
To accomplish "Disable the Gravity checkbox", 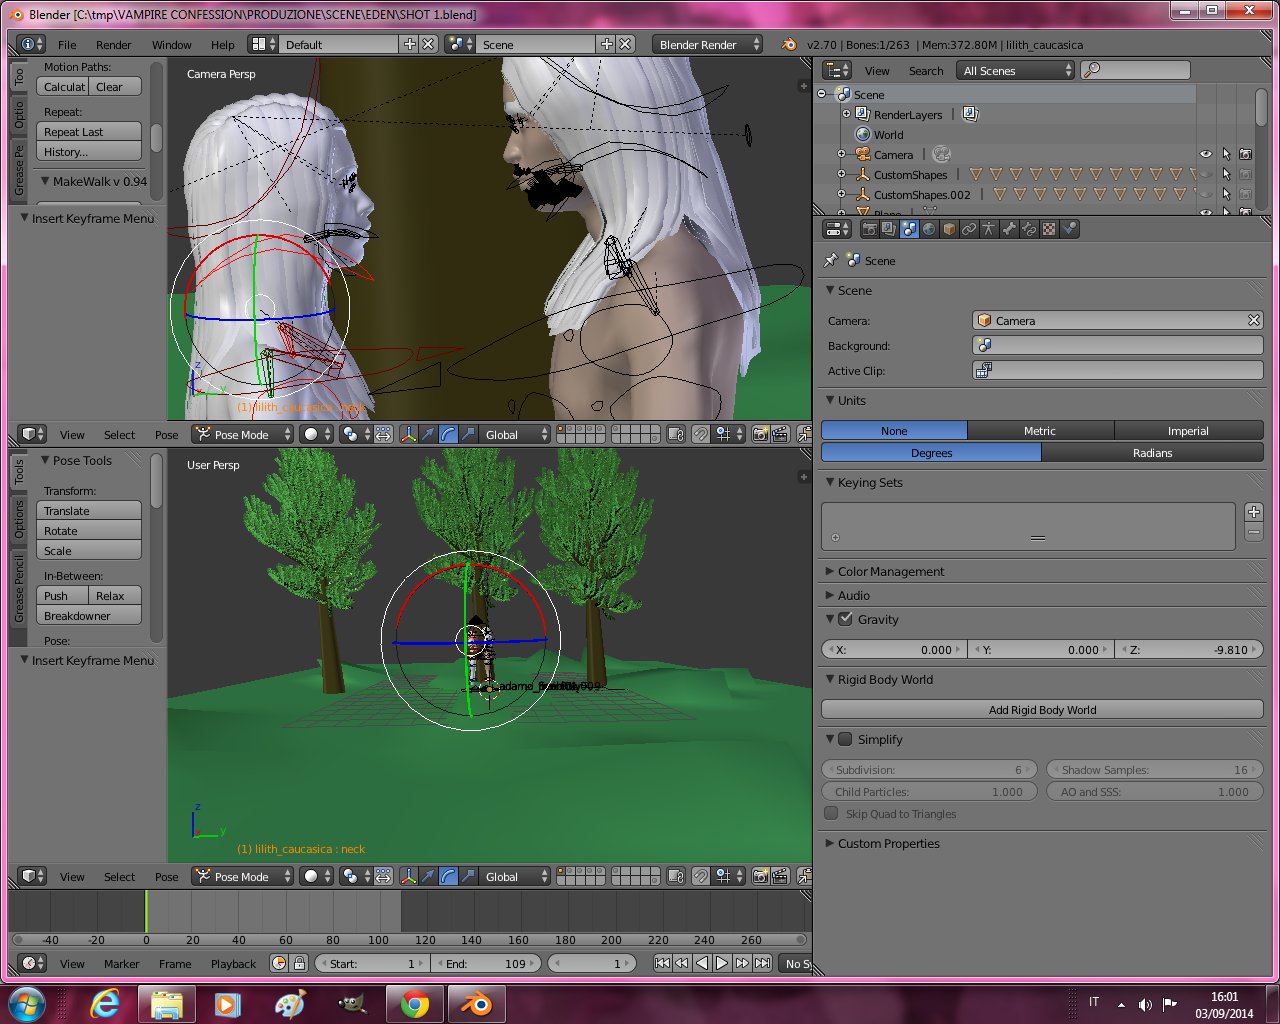I will (x=845, y=619).
